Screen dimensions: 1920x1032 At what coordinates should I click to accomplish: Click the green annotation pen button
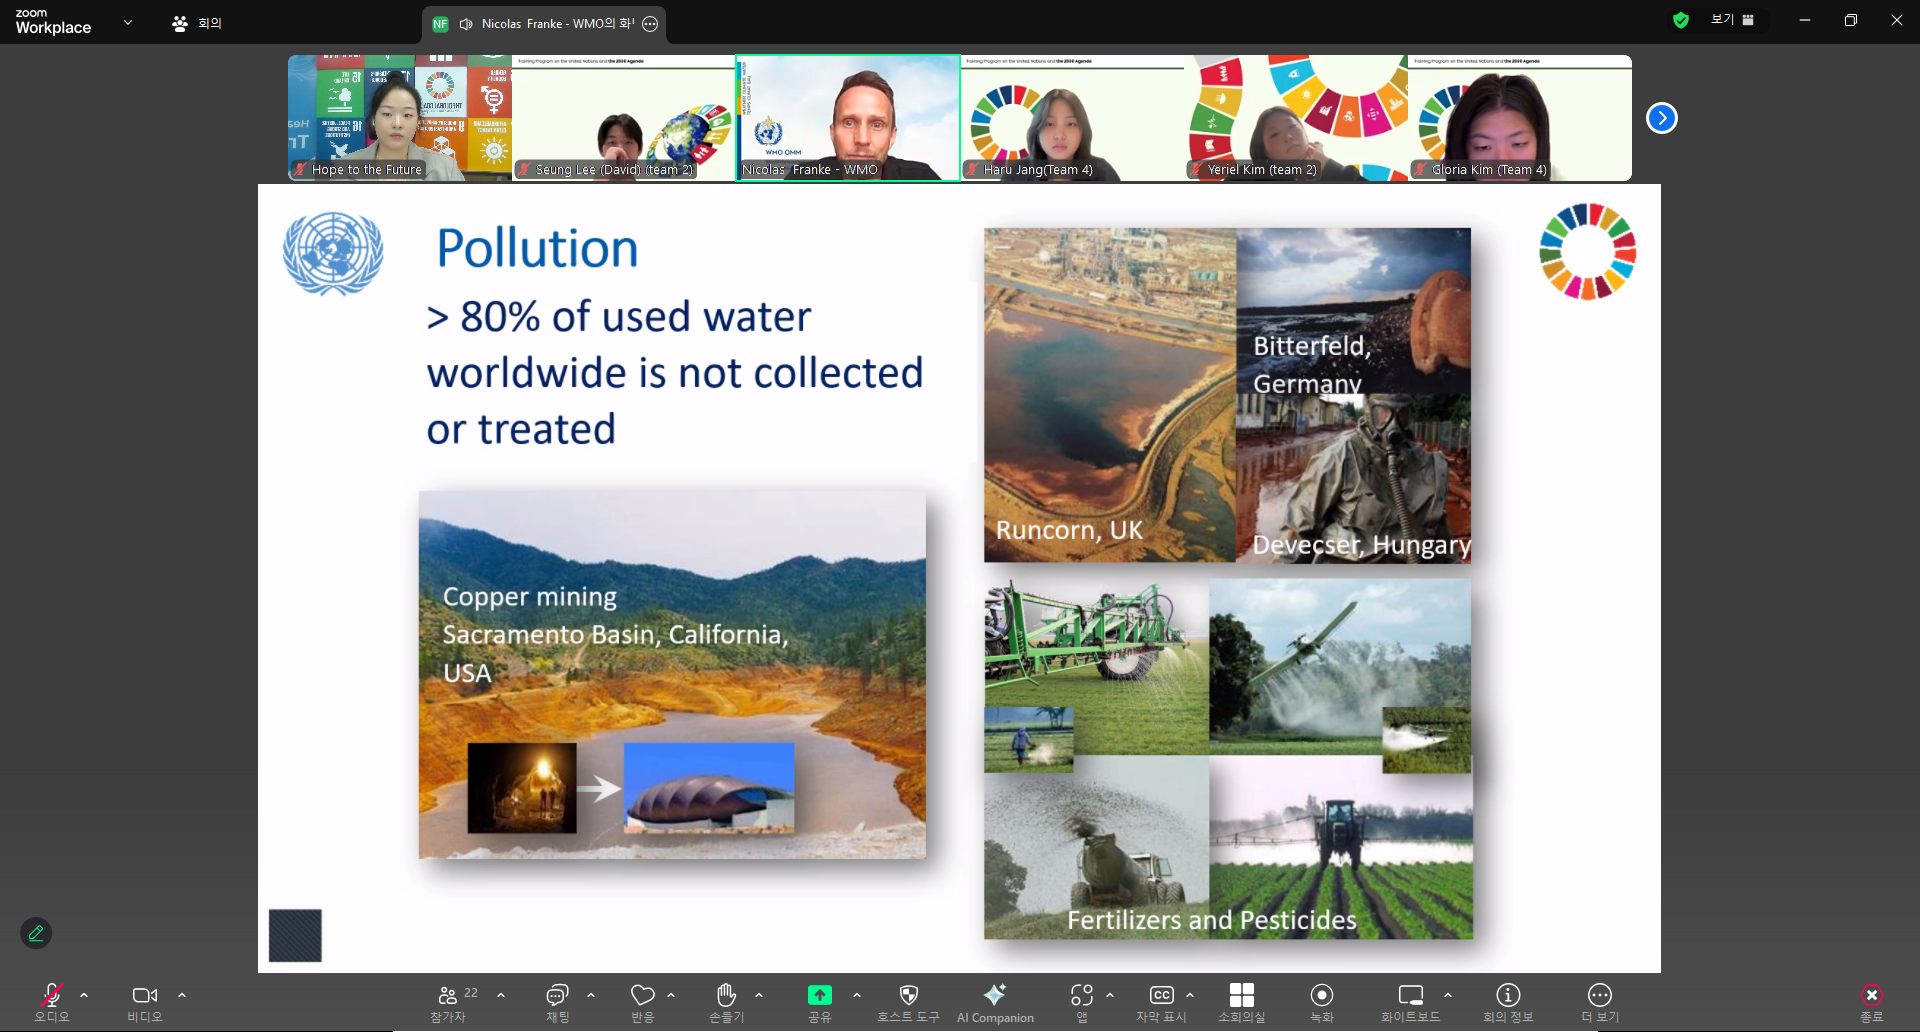(x=36, y=933)
